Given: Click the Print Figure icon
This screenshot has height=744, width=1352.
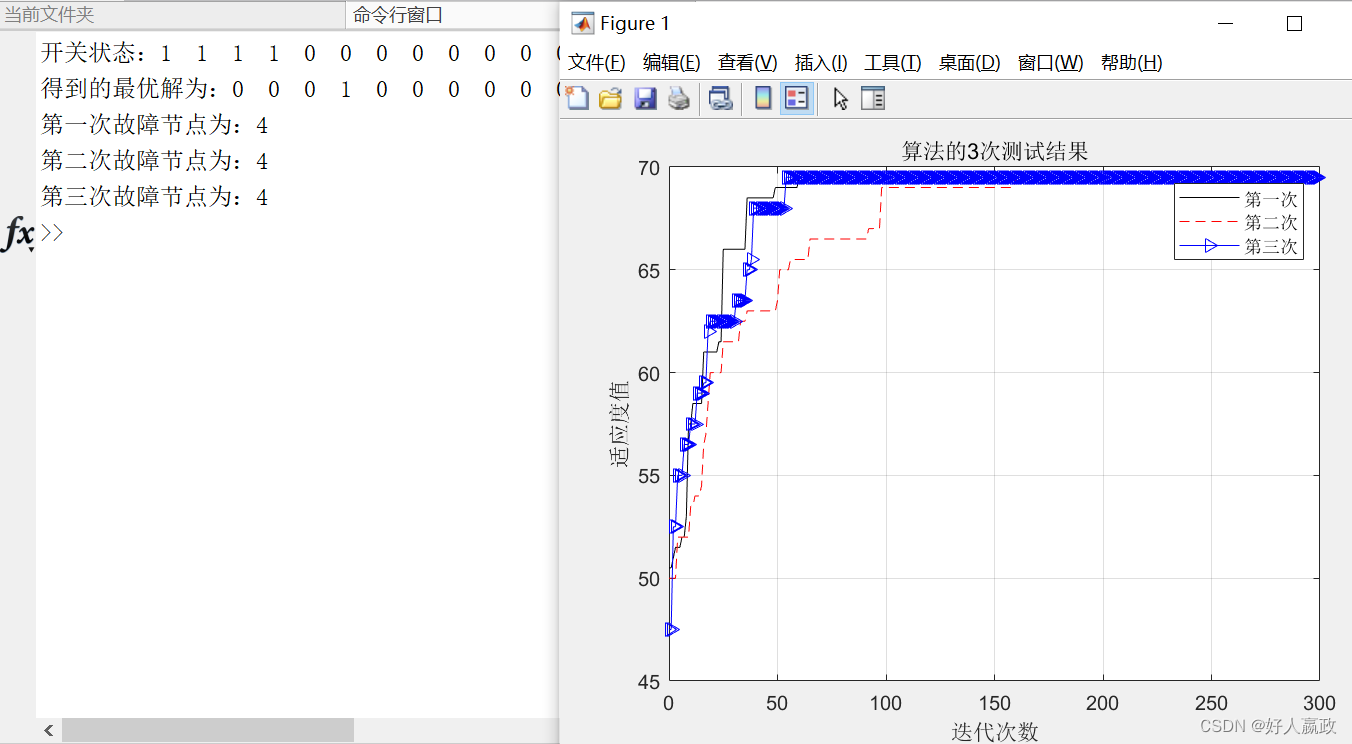Looking at the screenshot, I should (679, 98).
